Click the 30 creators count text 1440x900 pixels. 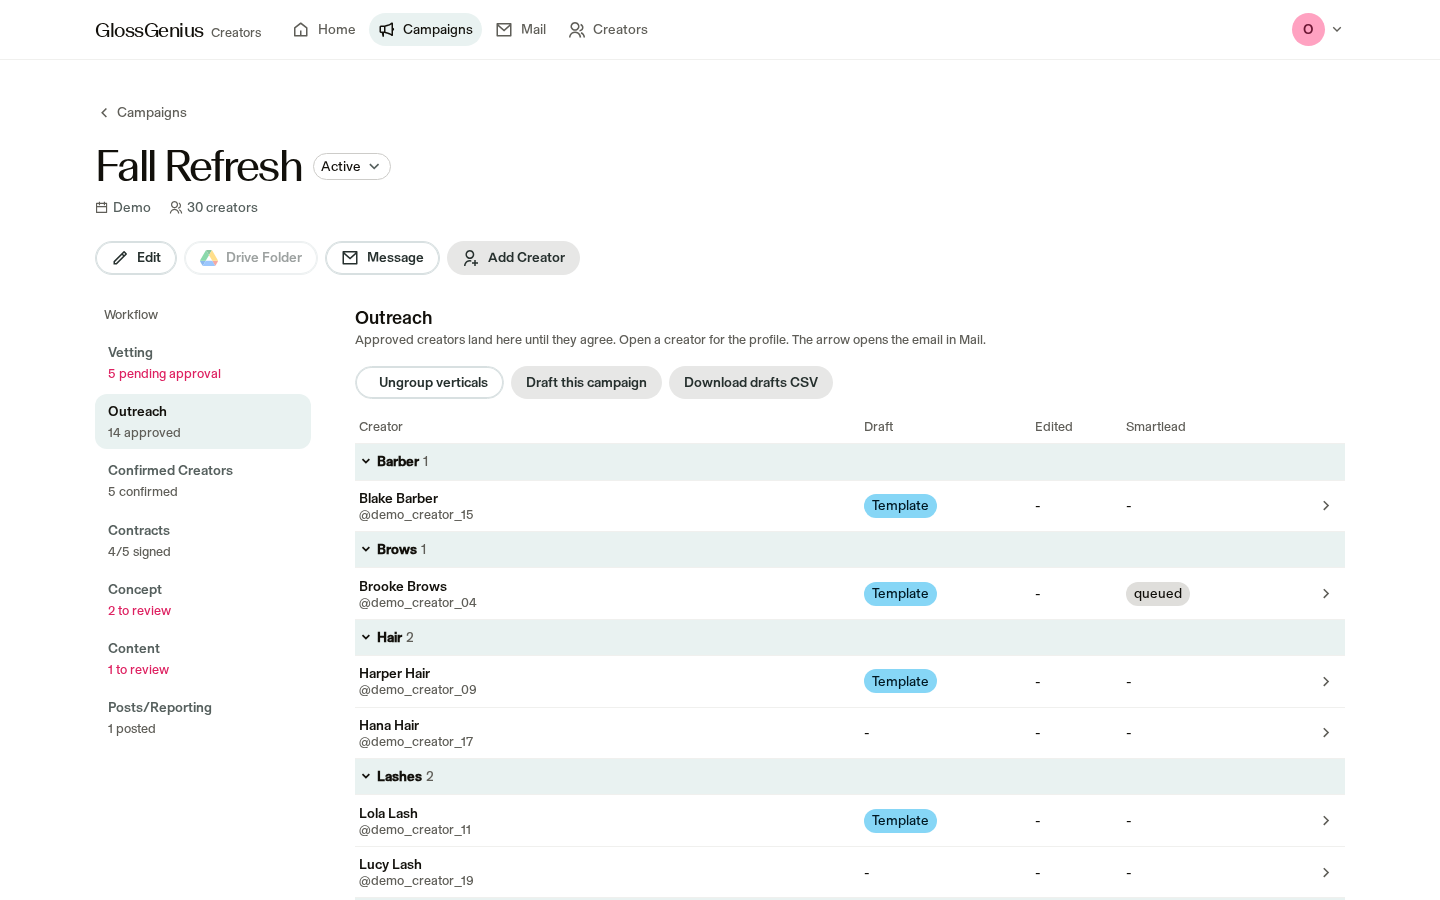[222, 208]
